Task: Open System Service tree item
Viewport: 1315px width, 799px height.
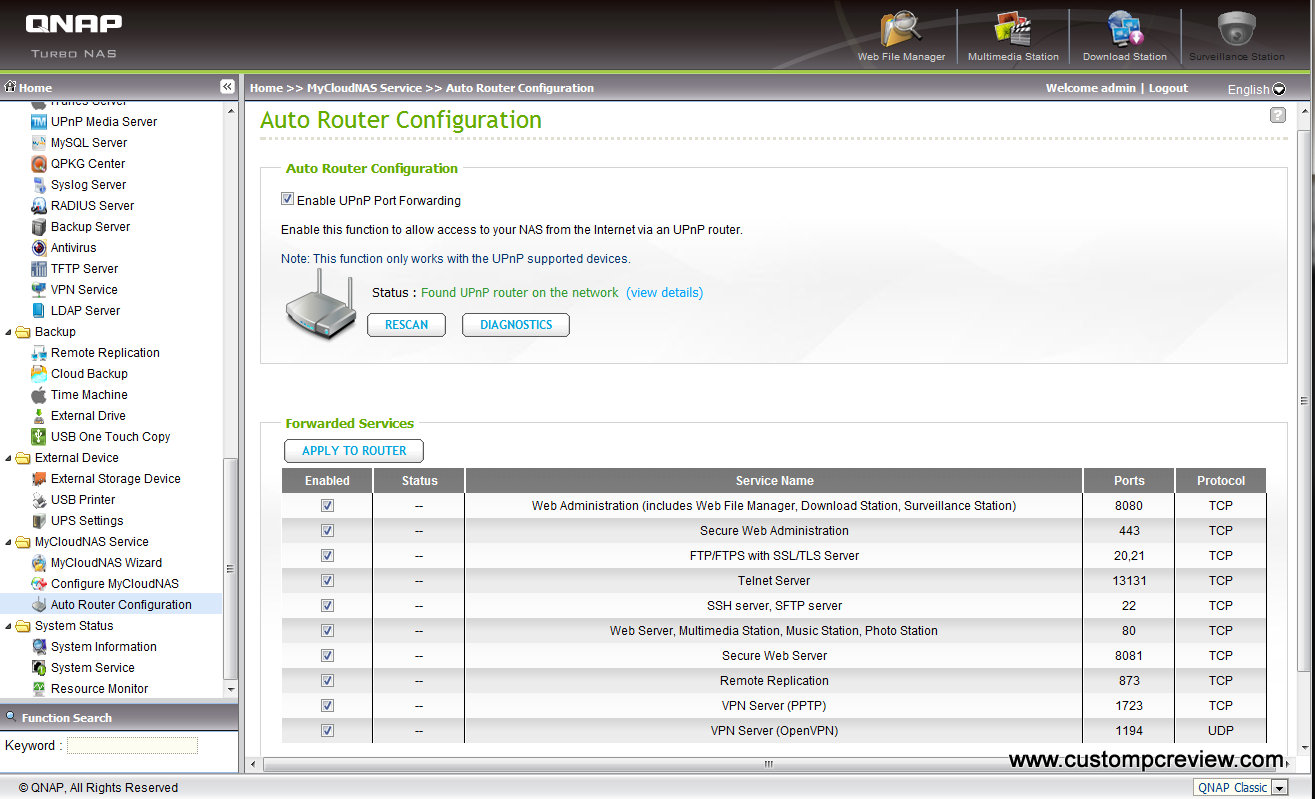Action: tap(93, 667)
